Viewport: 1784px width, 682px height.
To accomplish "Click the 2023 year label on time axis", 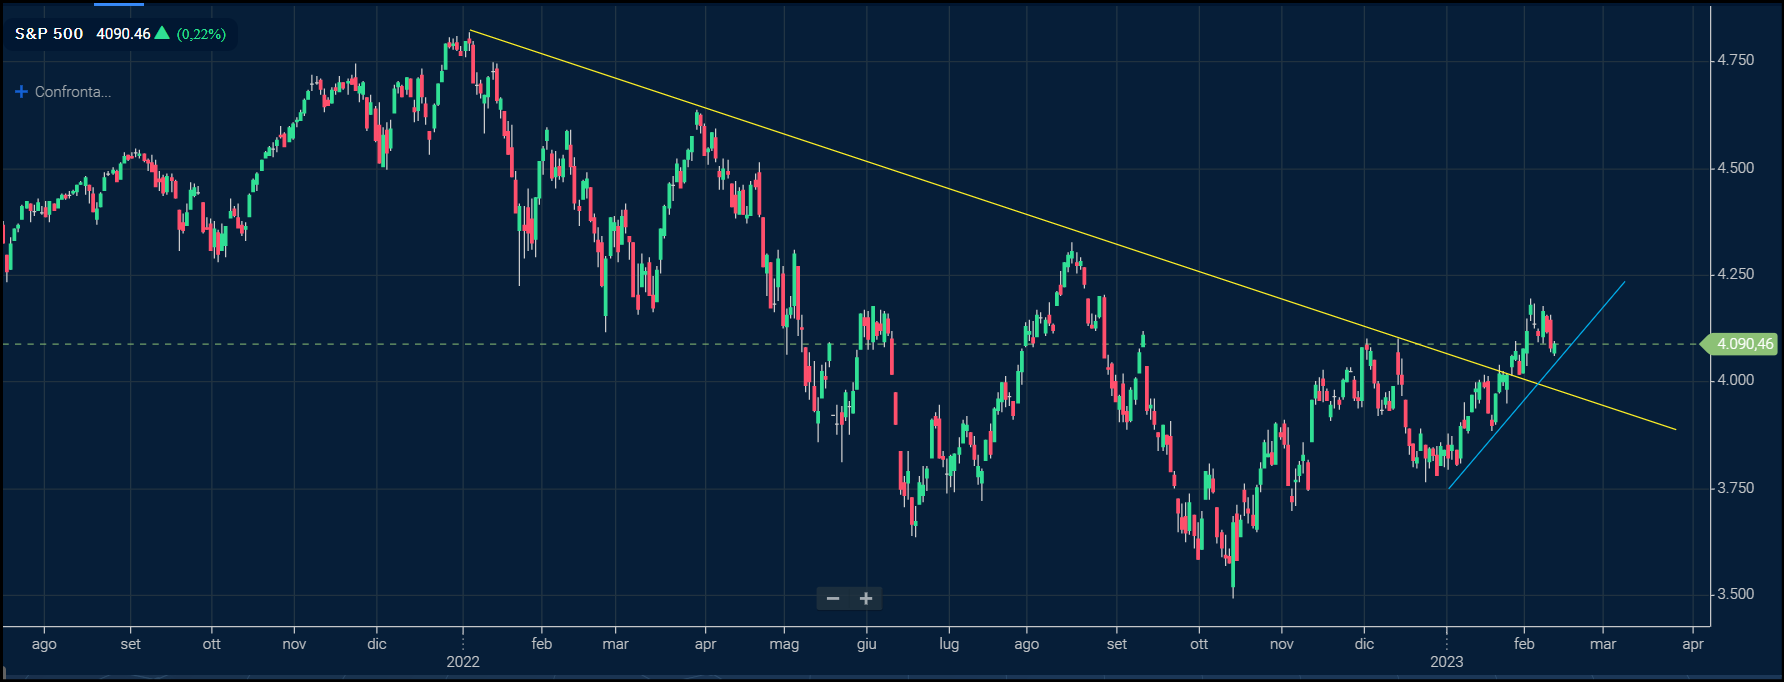I will tap(1446, 661).
